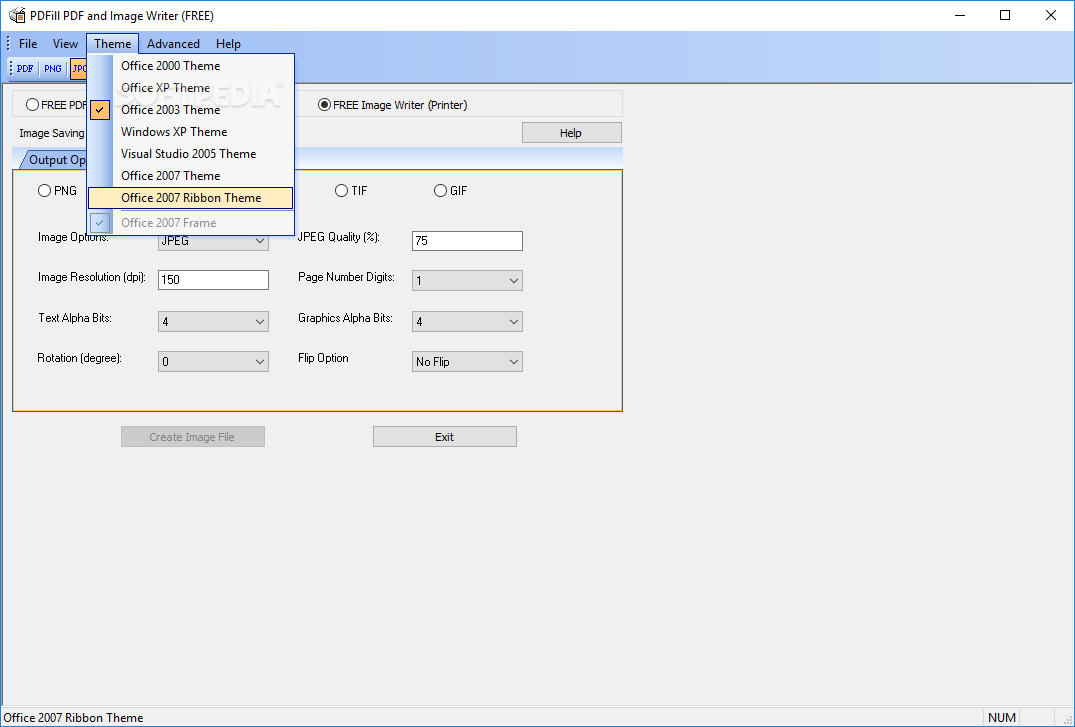
Task: Select the FREE PDF writer radio button
Action: [x=32, y=105]
